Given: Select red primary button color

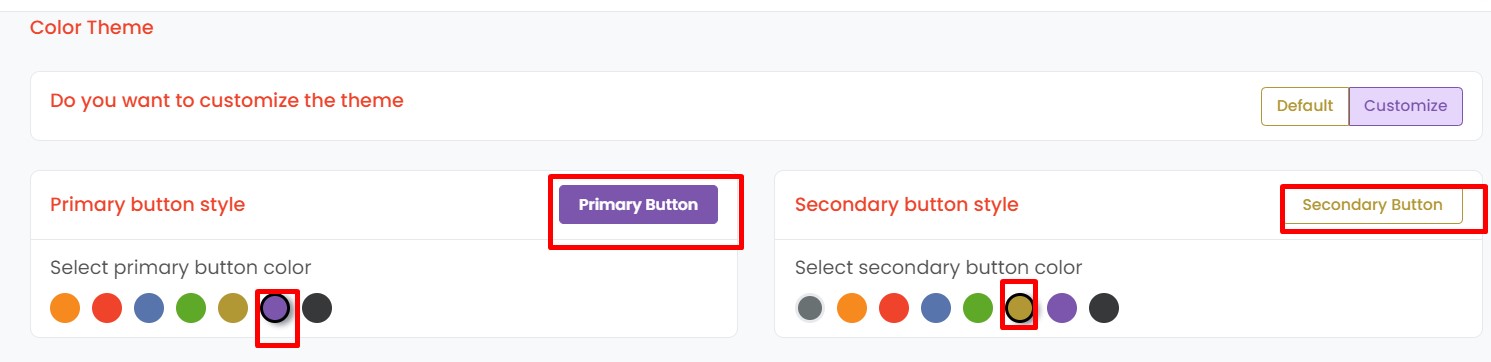Looking at the screenshot, I should coord(107,308).
